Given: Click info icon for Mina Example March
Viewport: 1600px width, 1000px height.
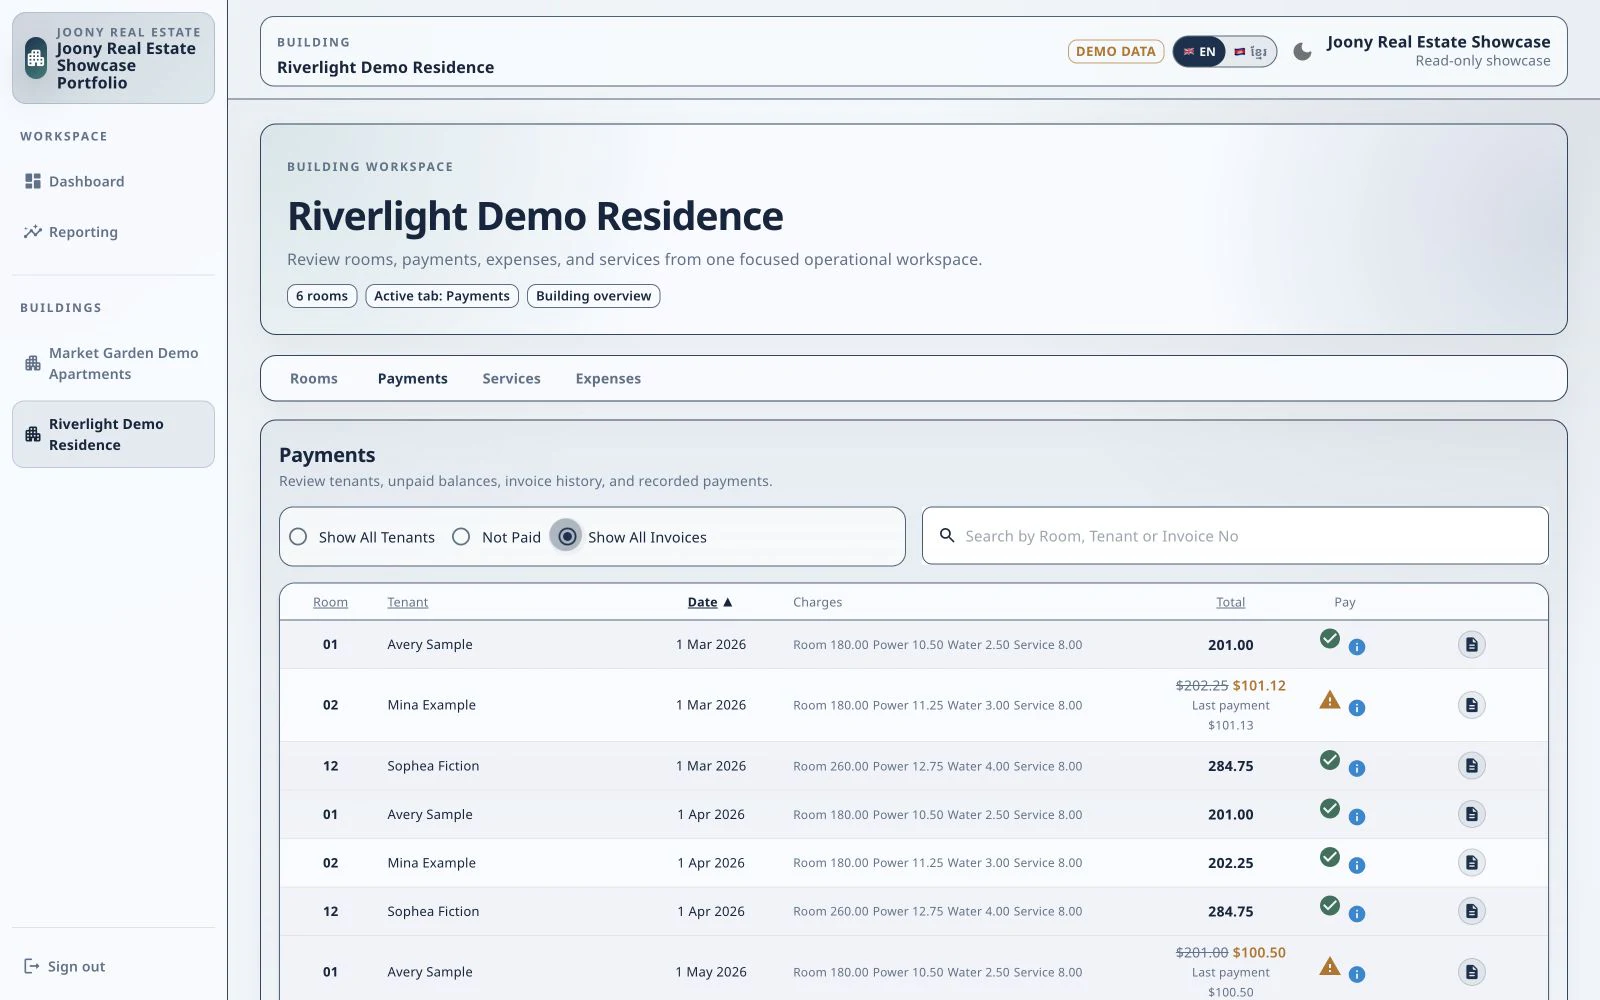Looking at the screenshot, I should [x=1357, y=708].
